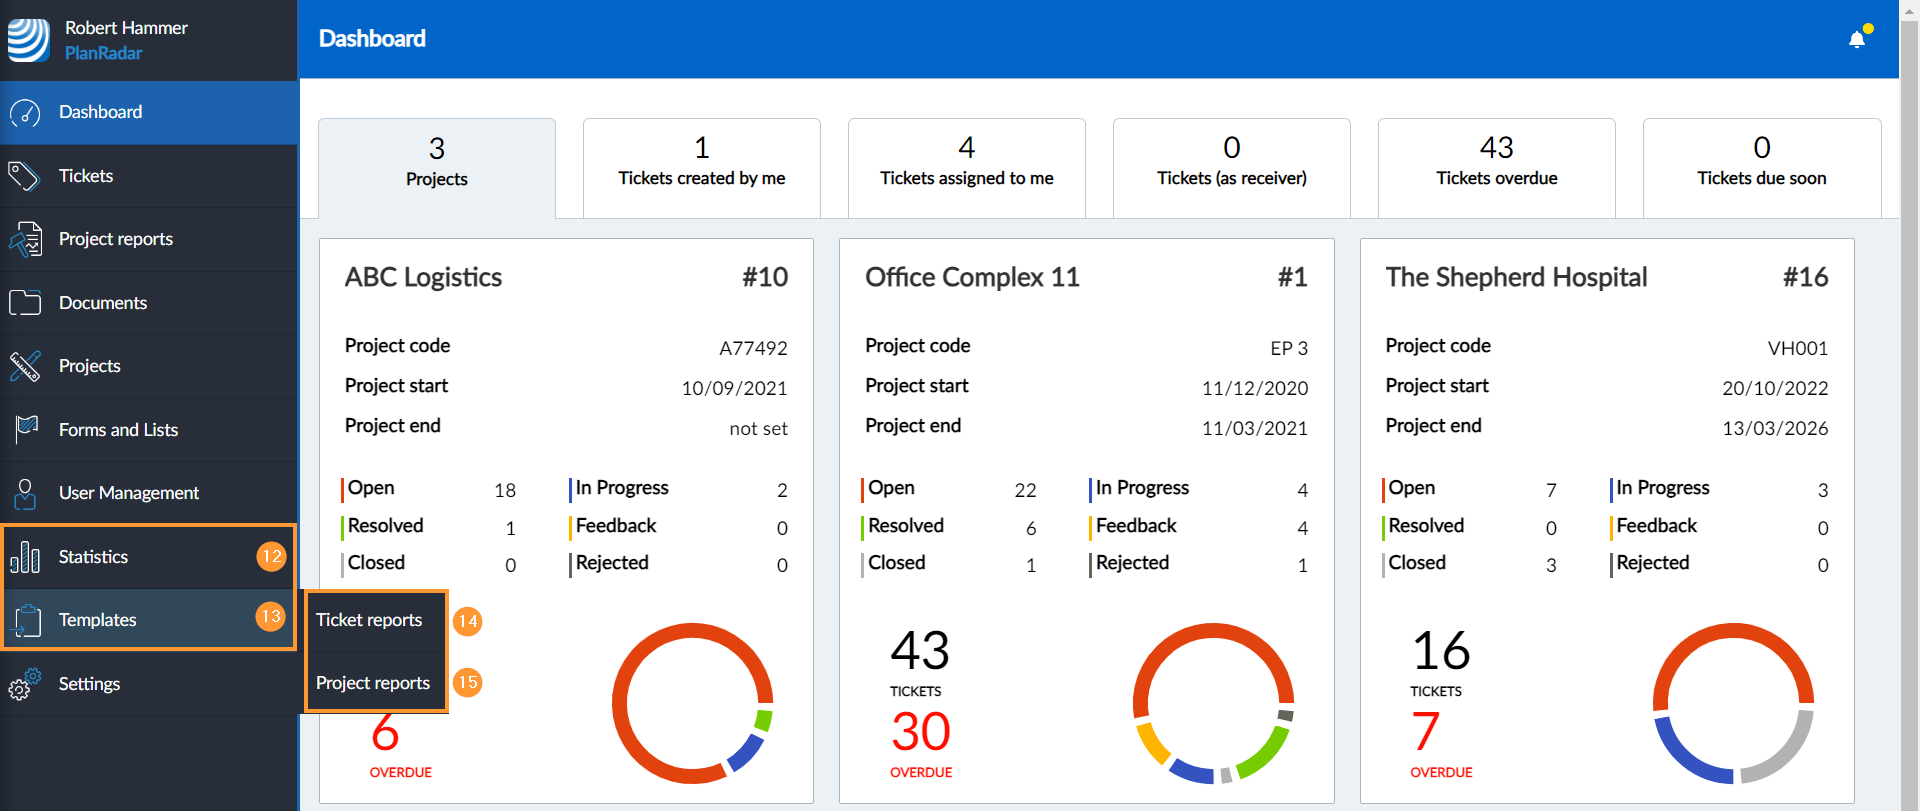1920x811 pixels.
Task: Click the PlanRadar logo icon
Action: pyautogui.click(x=29, y=40)
